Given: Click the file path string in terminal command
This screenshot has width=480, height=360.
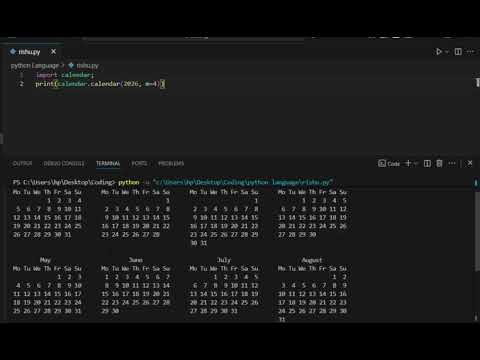Looking at the screenshot, I should click(243, 182).
